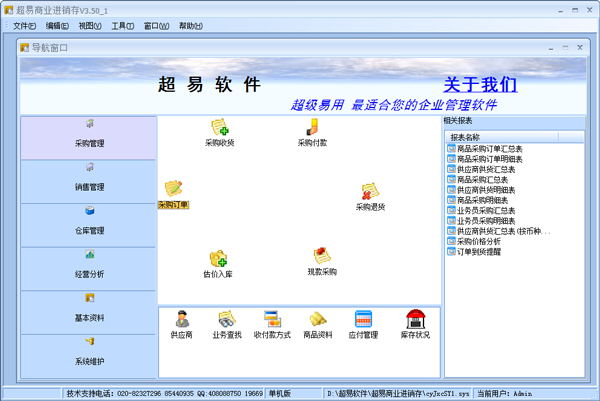The width and height of the screenshot is (600, 401).
Task: Switch to the 销售管理 sales management section
Action: coord(89,178)
